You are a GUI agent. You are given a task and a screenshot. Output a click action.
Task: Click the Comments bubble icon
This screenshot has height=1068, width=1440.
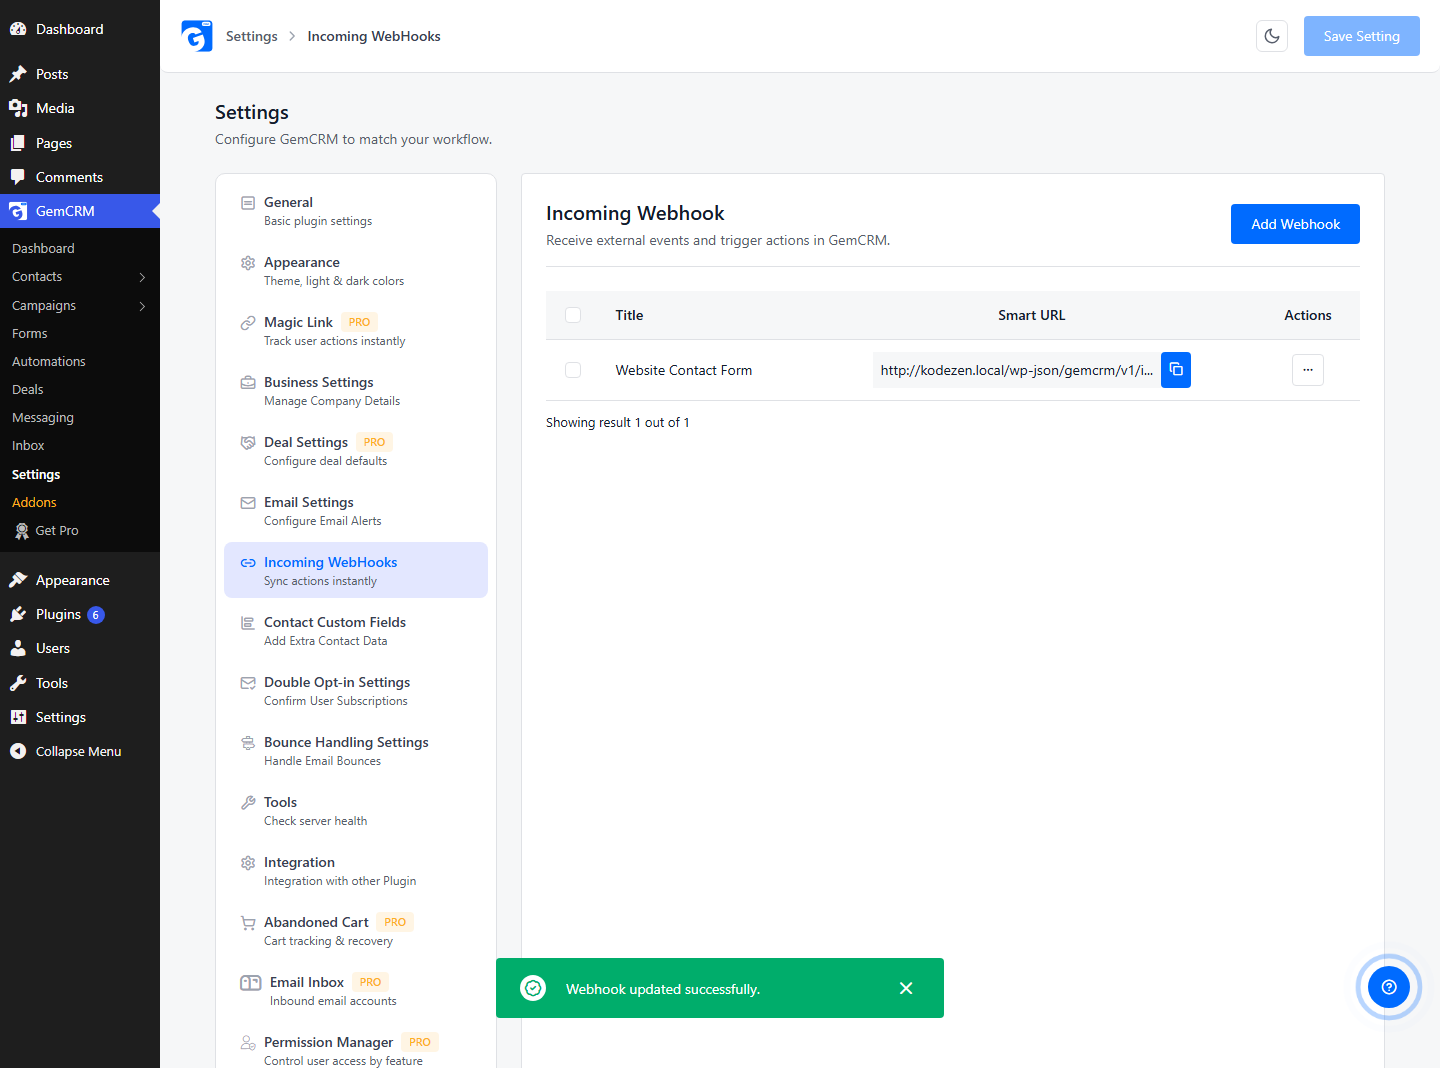[x=18, y=177]
